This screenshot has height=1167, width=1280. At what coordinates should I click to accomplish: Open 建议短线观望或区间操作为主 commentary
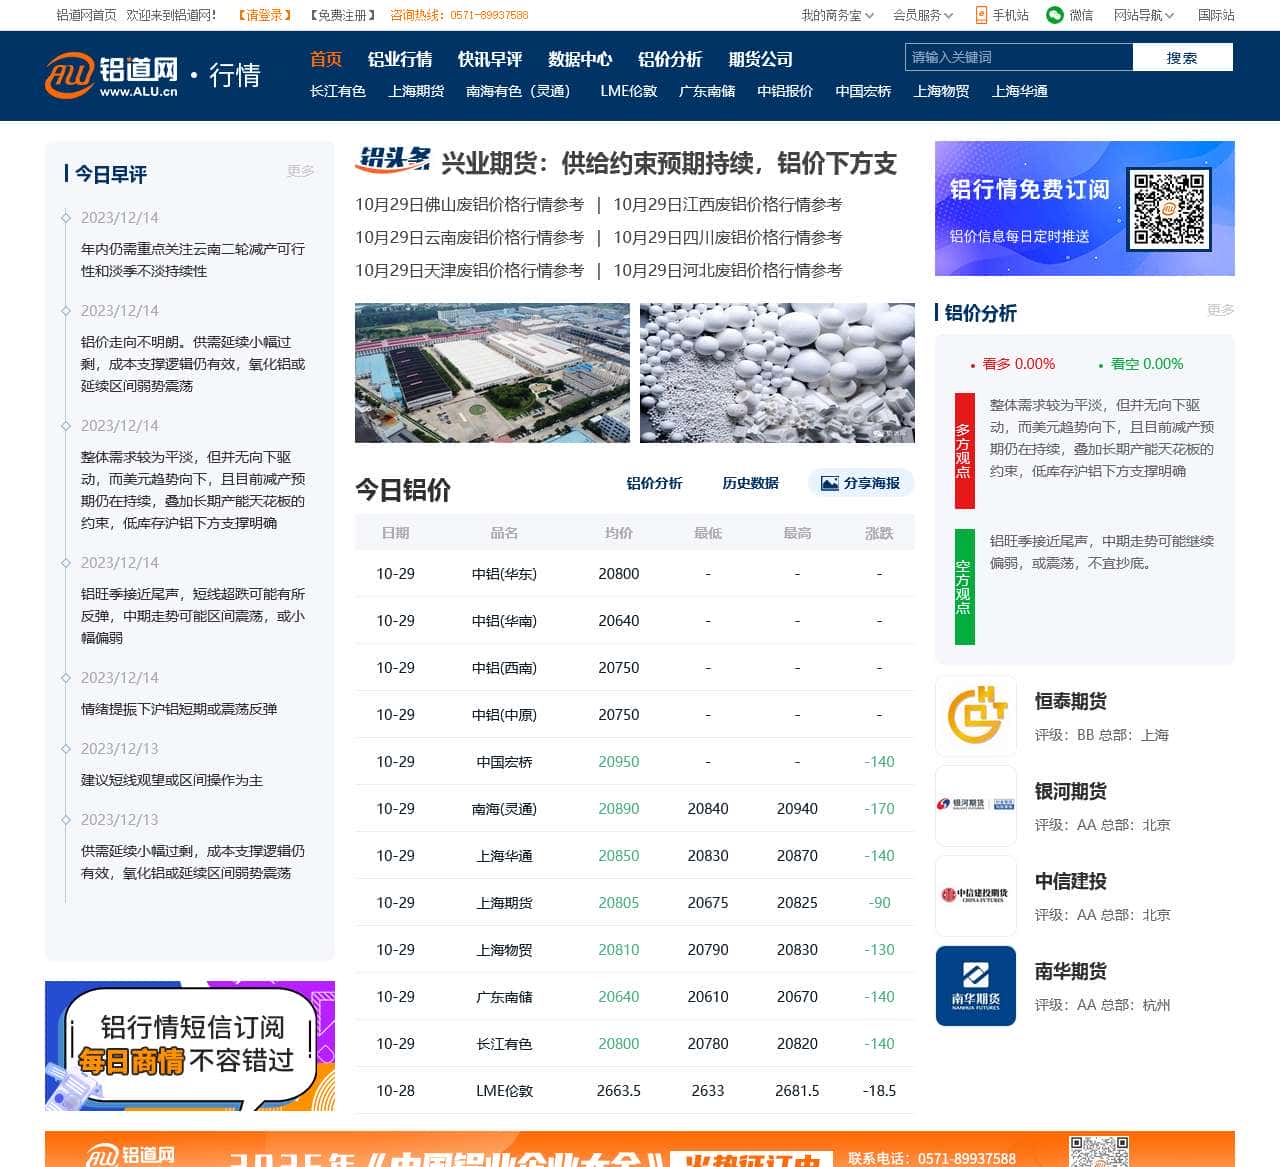172,780
